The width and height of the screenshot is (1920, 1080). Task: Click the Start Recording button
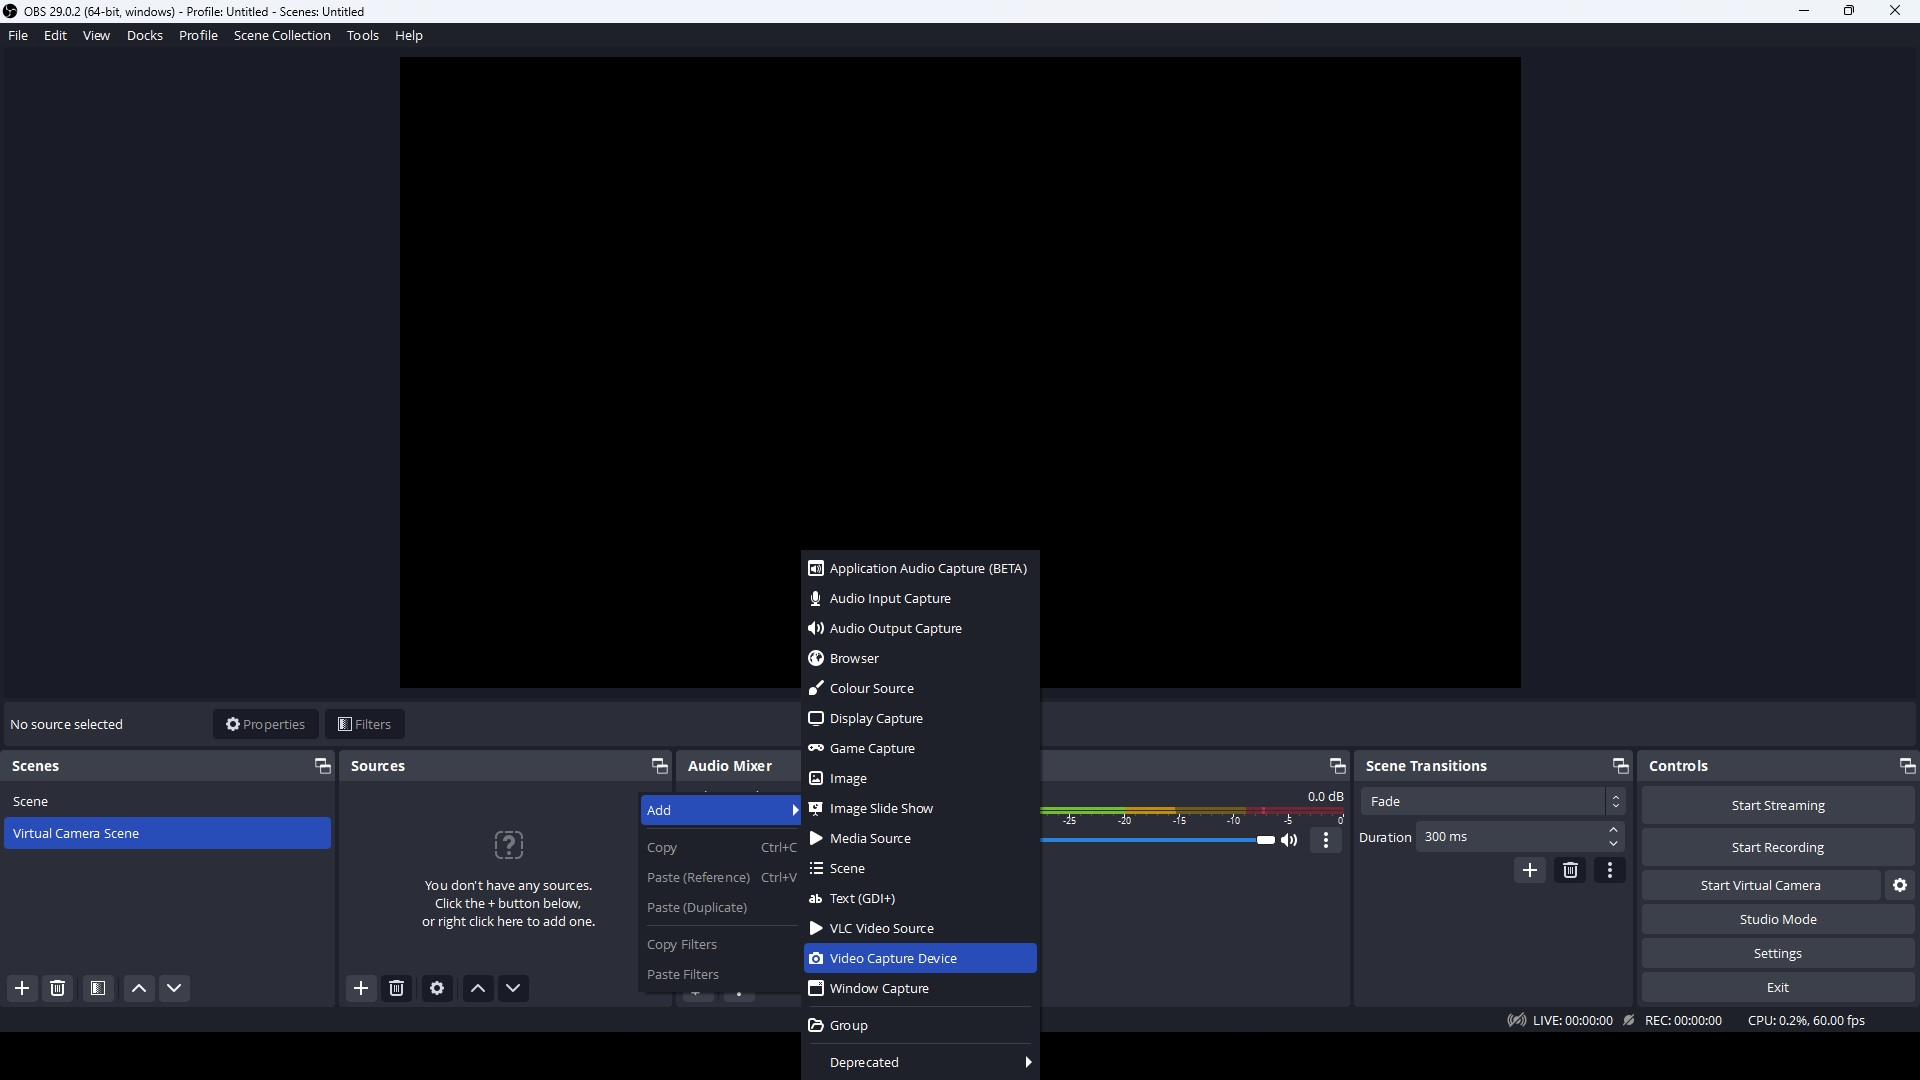(x=1777, y=847)
